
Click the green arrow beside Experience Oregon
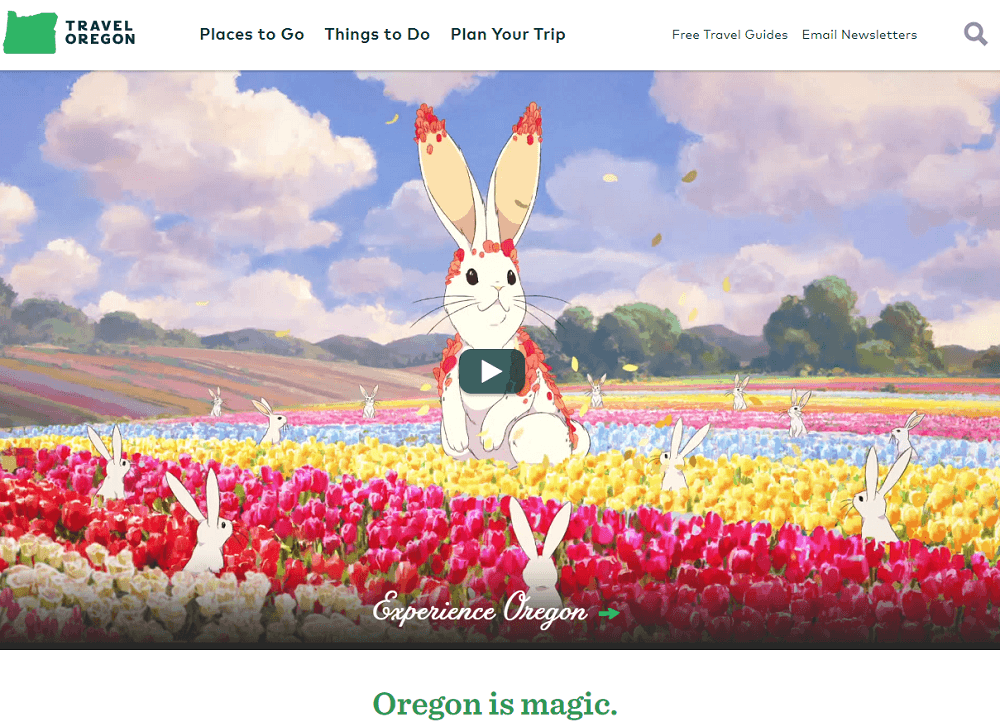click(609, 614)
